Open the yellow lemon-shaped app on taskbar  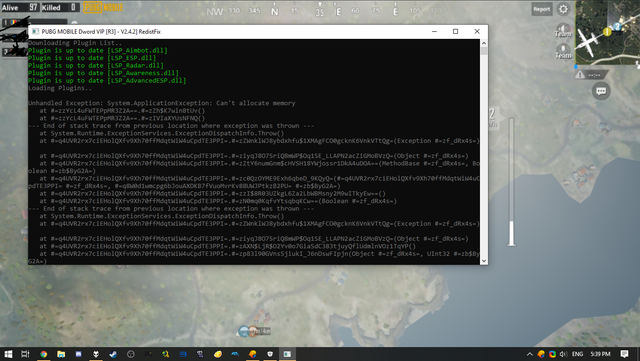pos(218,354)
